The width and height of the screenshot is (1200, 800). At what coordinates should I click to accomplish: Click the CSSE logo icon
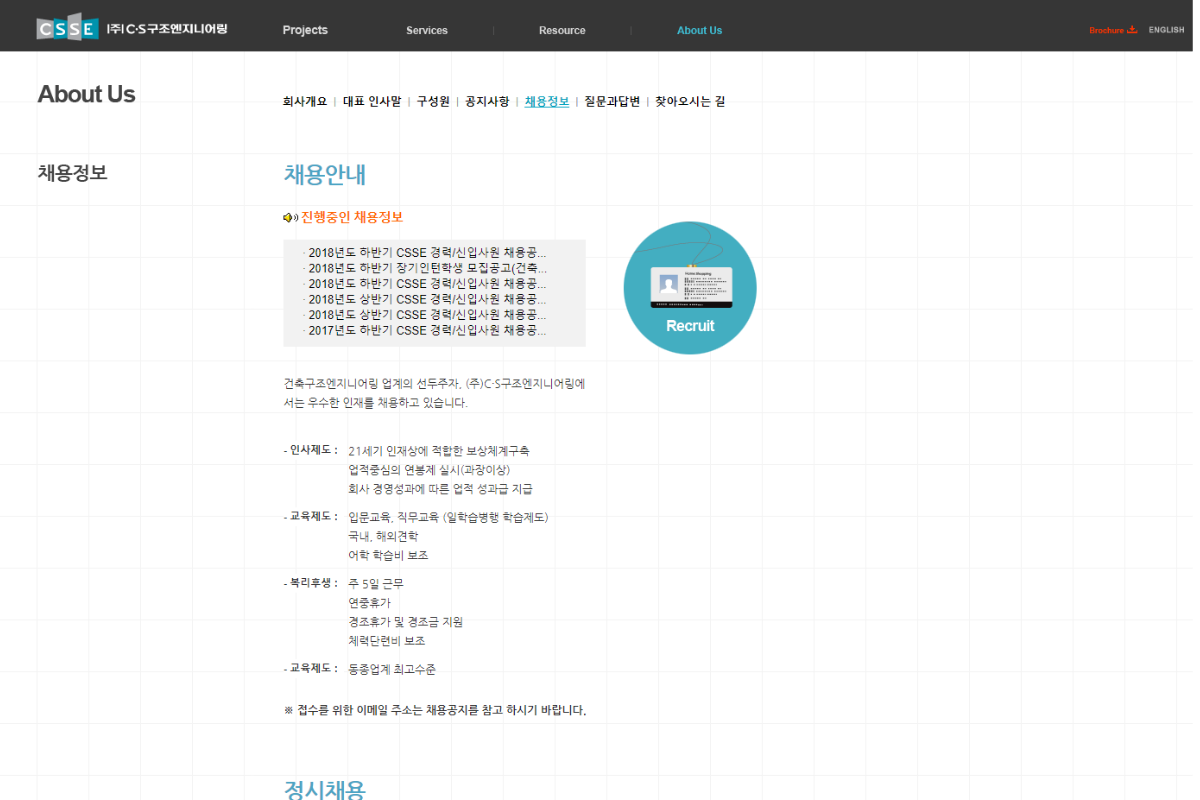point(67,29)
